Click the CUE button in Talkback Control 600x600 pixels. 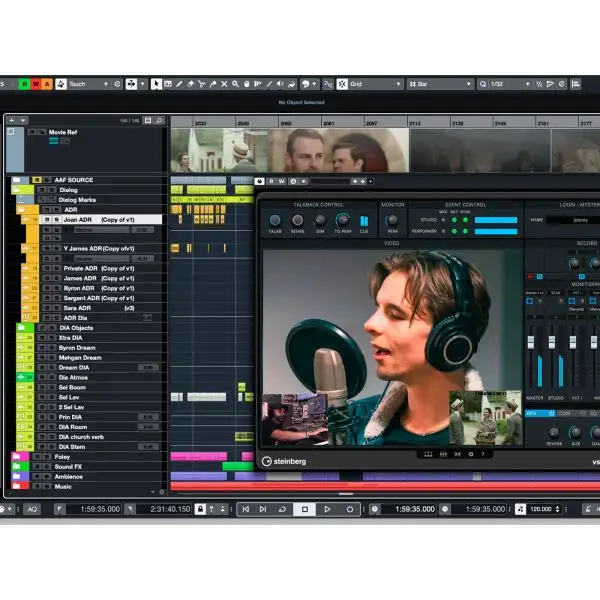click(363, 221)
